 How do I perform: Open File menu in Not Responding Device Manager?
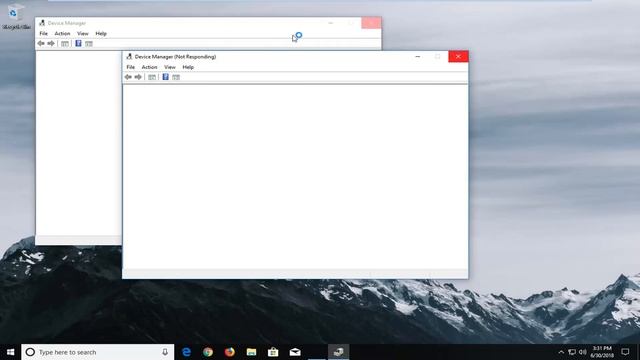tap(131, 67)
